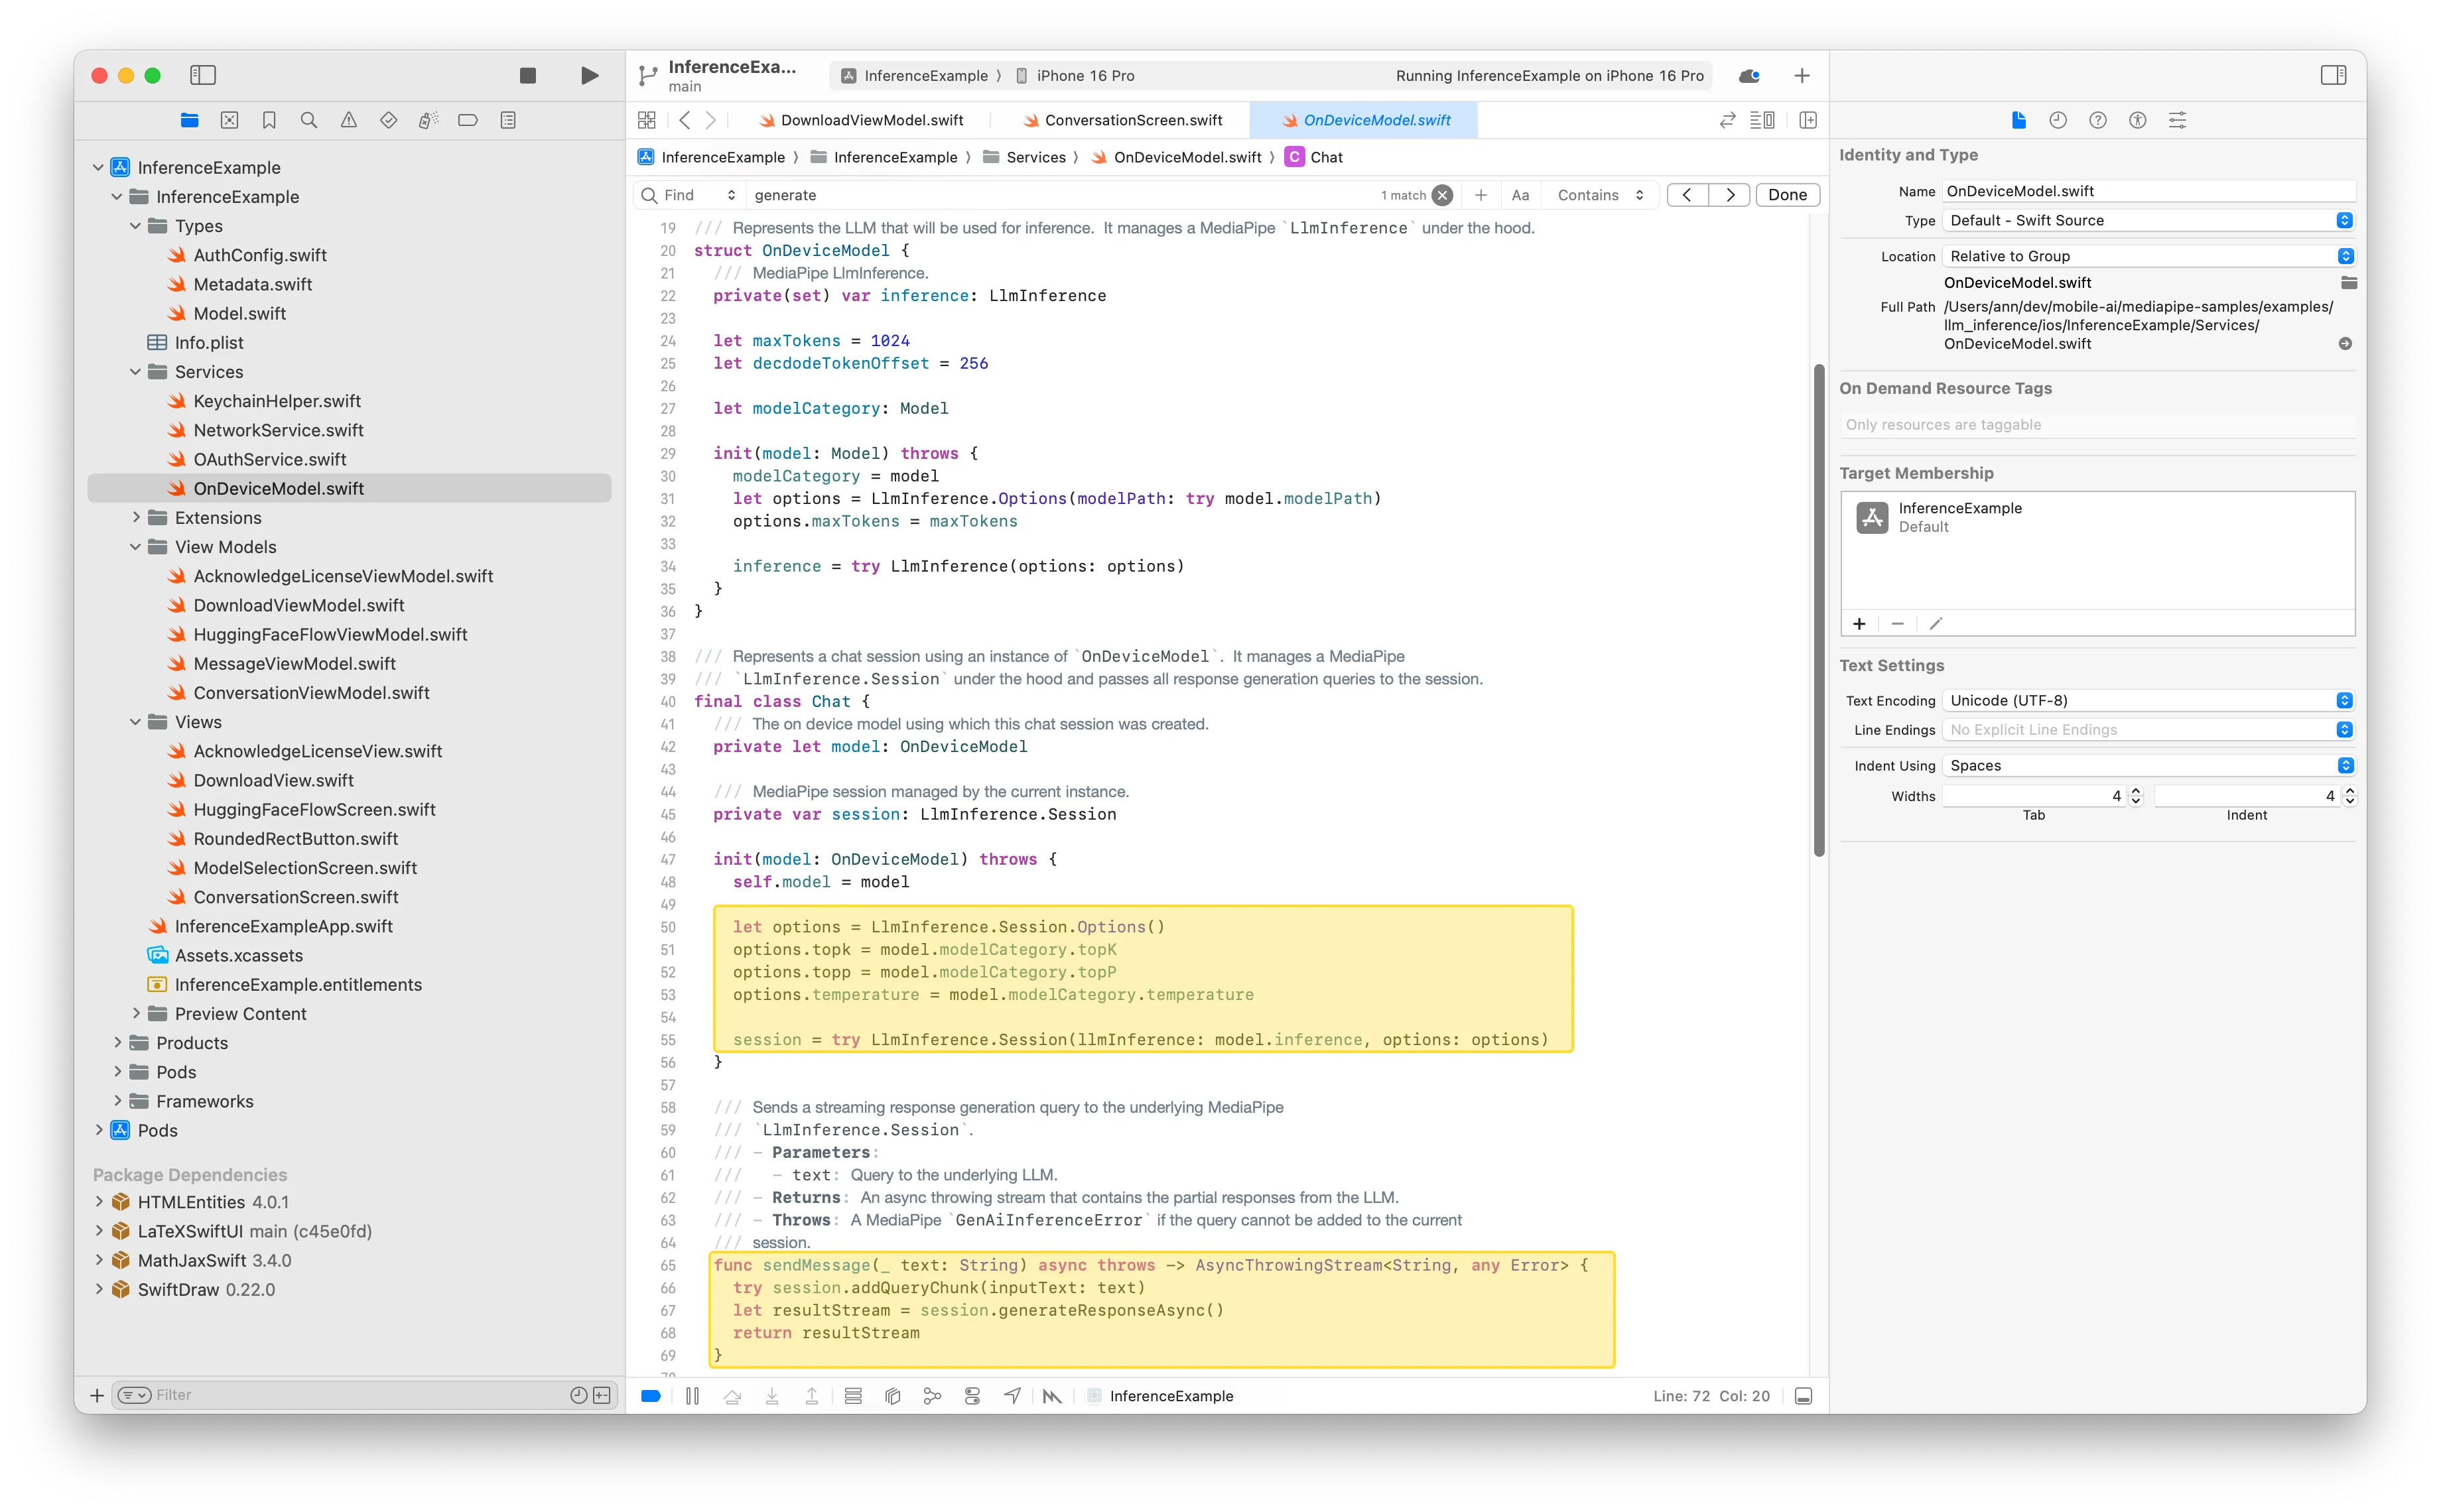Show the History inspector clock icon

(x=2057, y=120)
